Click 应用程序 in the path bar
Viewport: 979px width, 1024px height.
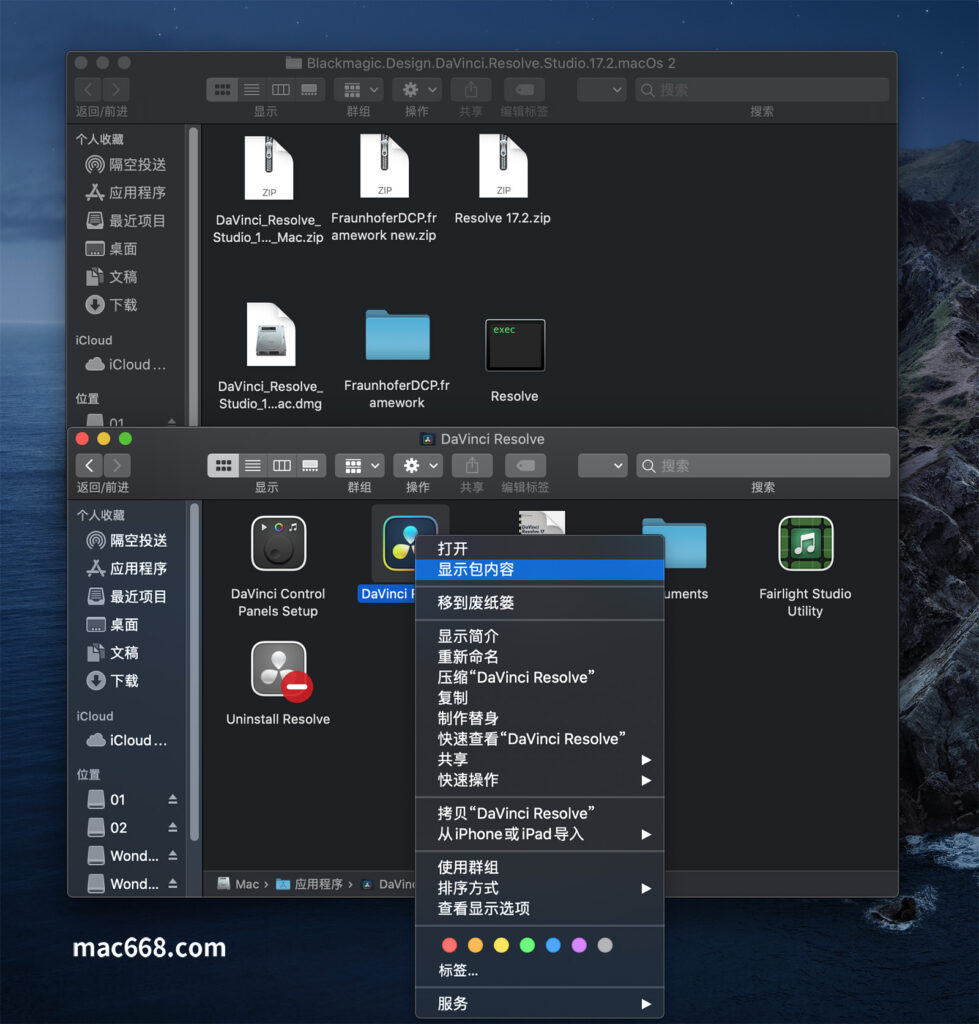(x=310, y=884)
